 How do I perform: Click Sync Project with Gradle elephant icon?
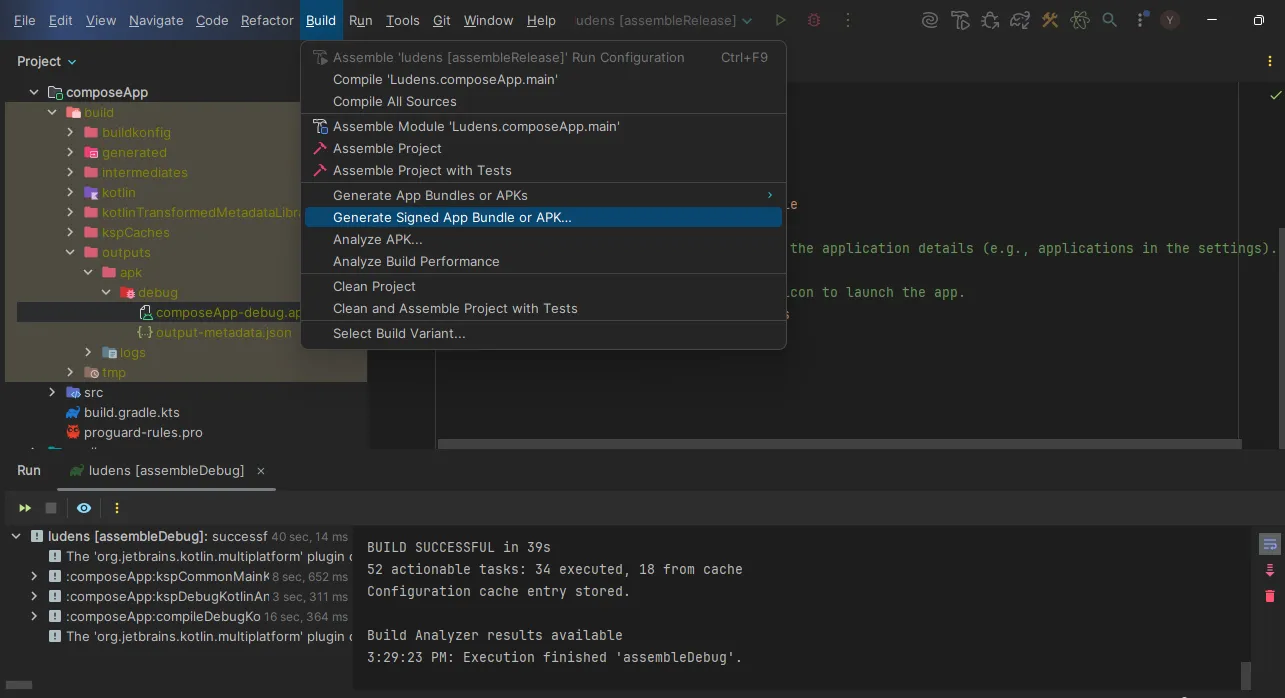1019,20
